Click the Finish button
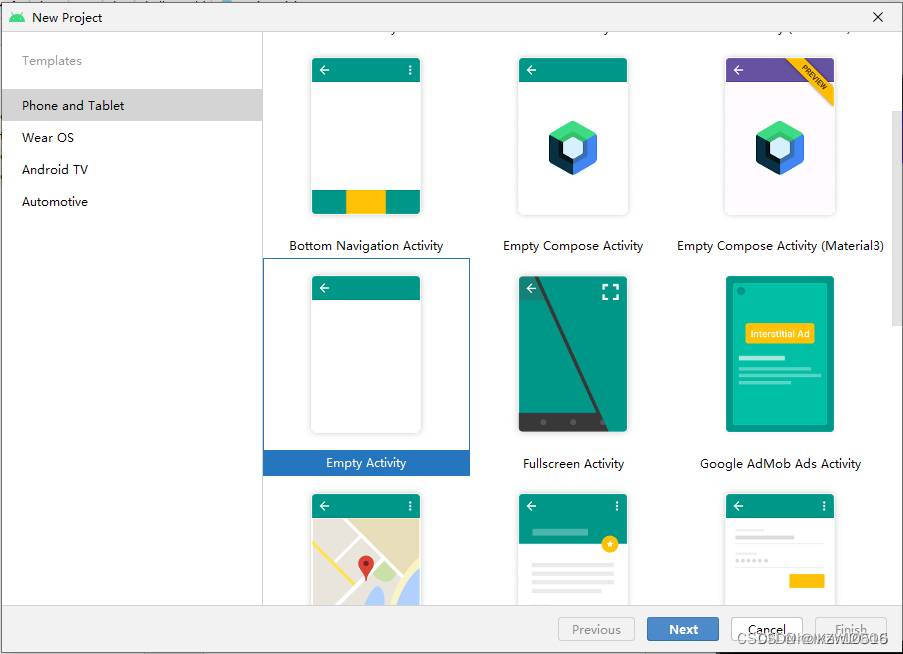 click(x=851, y=629)
